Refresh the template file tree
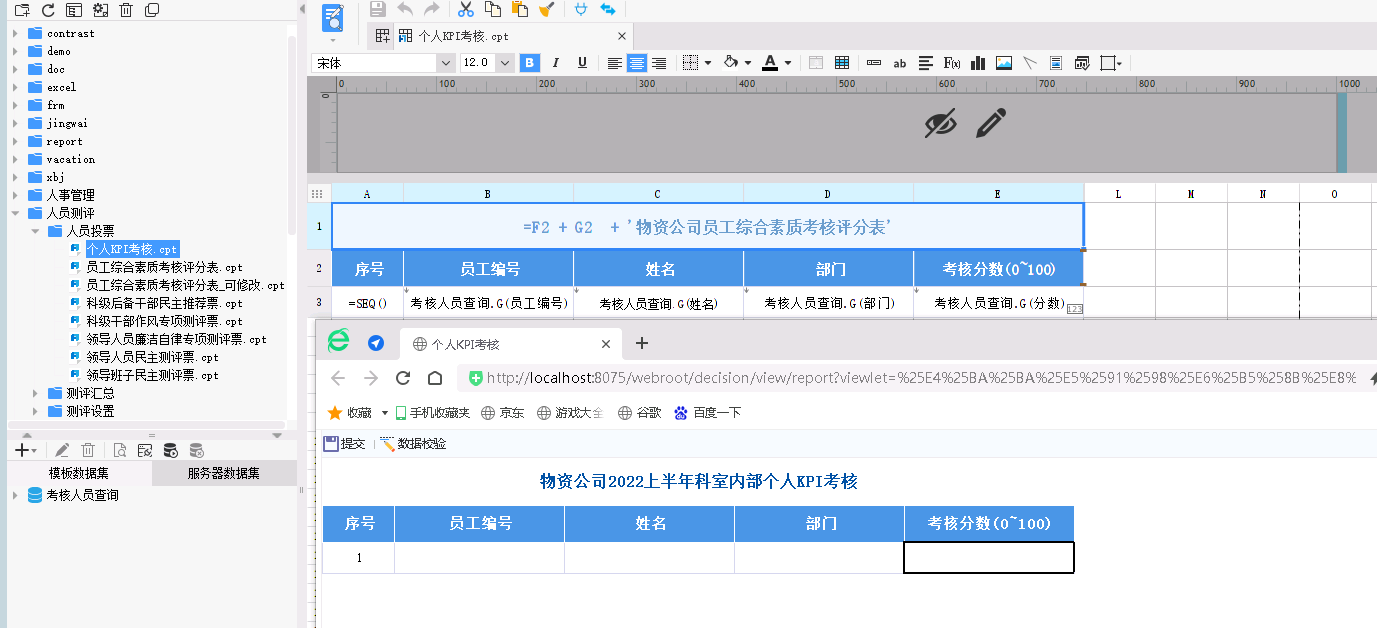This screenshot has height=628, width=1377. coord(47,10)
